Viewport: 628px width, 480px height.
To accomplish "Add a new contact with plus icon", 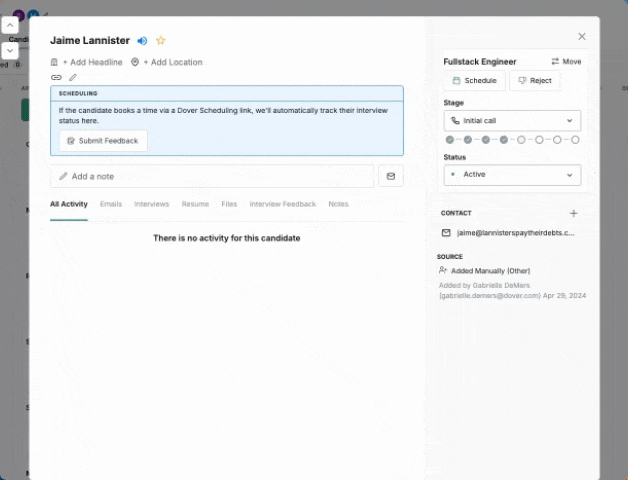I will pos(573,213).
